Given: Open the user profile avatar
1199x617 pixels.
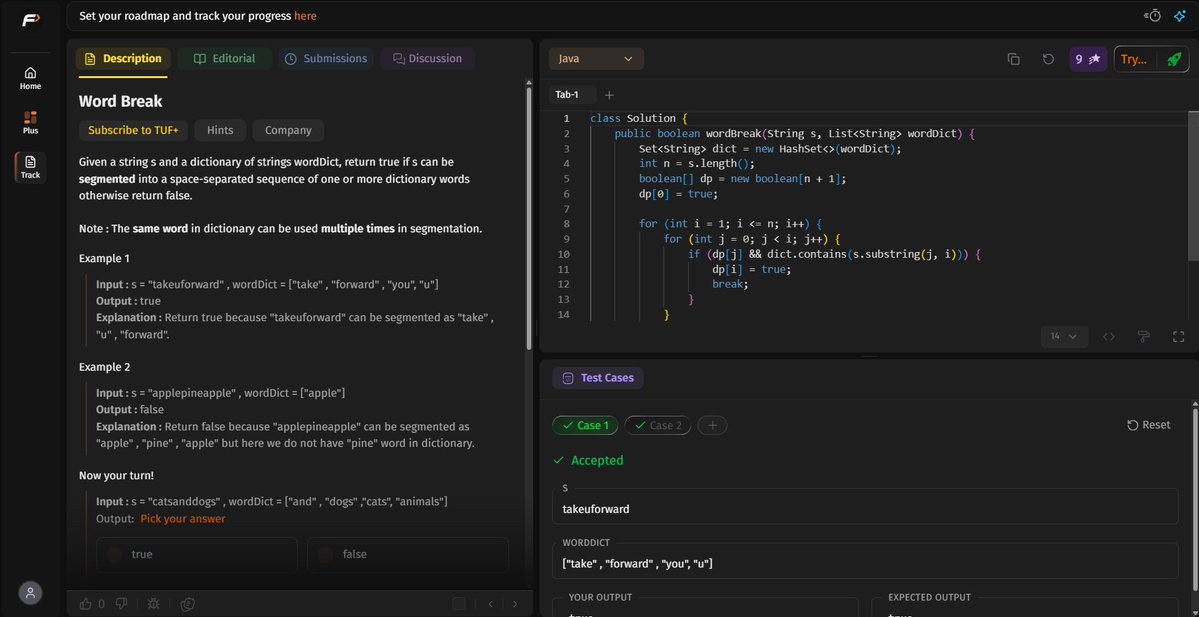Looking at the screenshot, I should click(30, 593).
